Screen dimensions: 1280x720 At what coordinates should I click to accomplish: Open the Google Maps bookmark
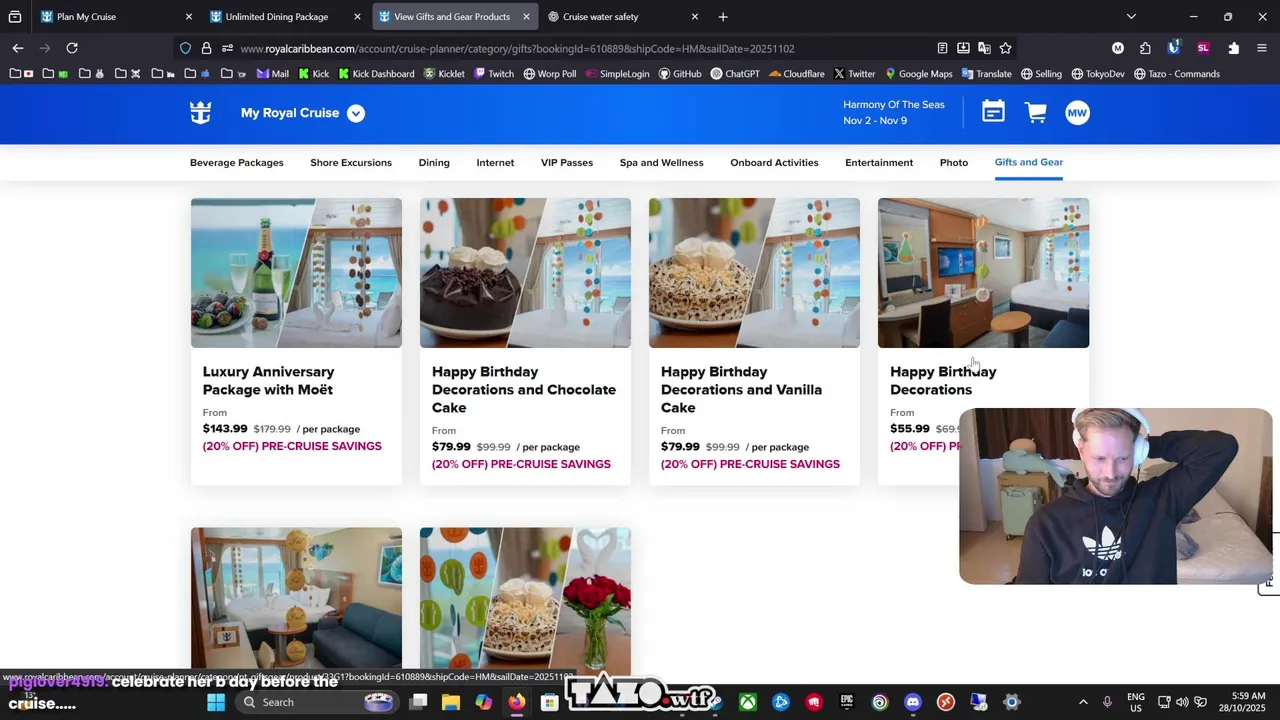(x=918, y=74)
